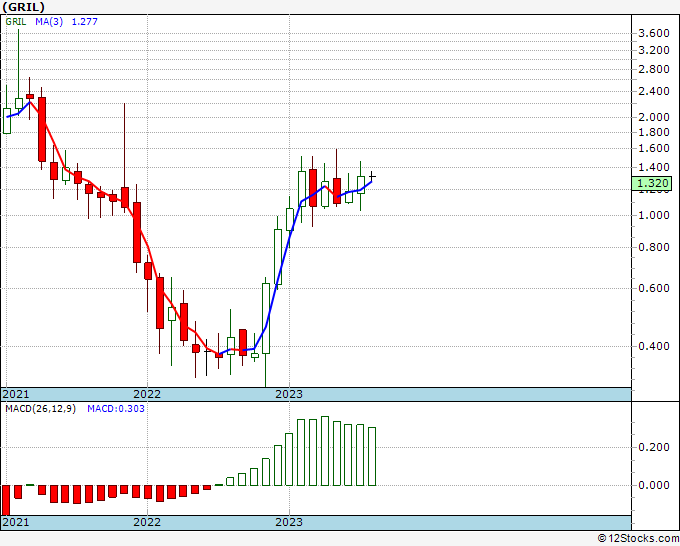Viewport: 680px width, 546px height.
Task: Click the 2.000 price axis label
Action: click(654, 117)
